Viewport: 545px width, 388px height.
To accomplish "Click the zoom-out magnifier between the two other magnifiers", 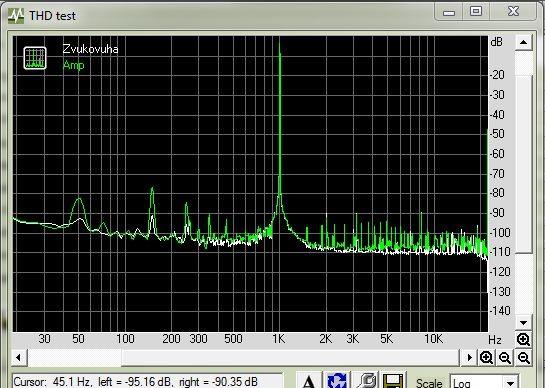I will click(x=505, y=357).
